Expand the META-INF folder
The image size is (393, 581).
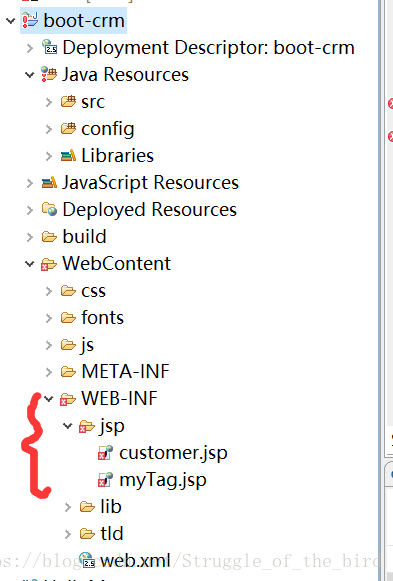[x=49, y=372]
